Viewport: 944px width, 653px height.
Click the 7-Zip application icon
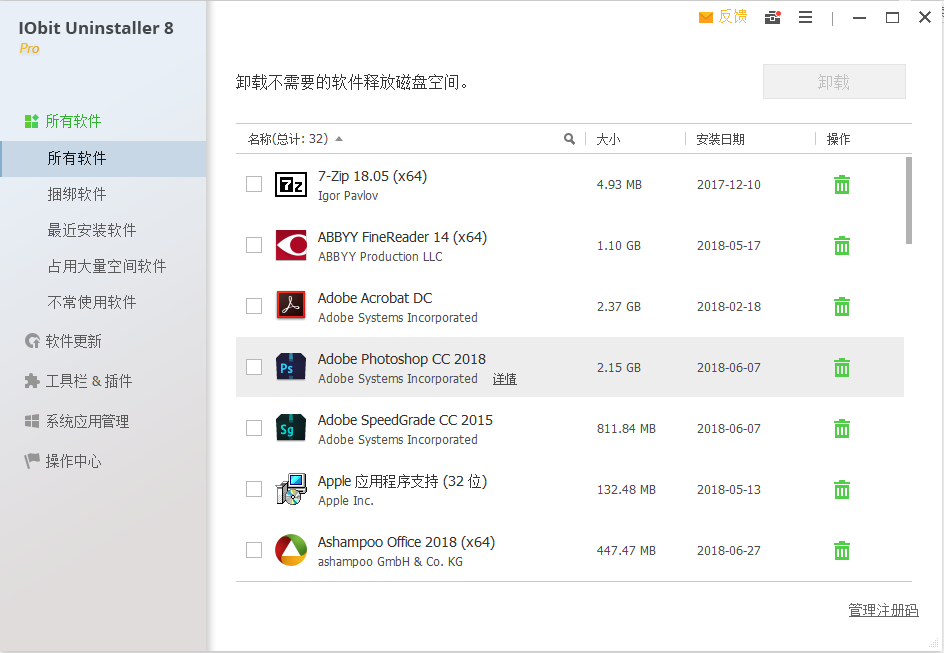pos(291,185)
